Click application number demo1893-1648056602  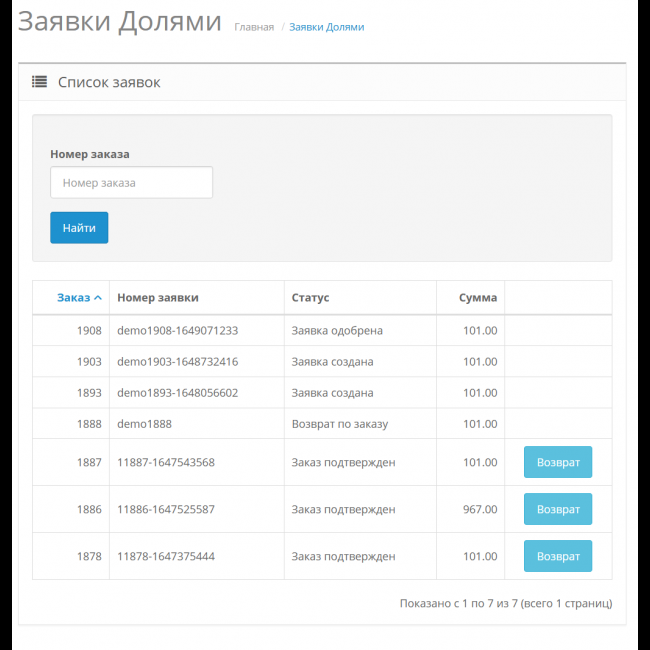[x=177, y=393]
